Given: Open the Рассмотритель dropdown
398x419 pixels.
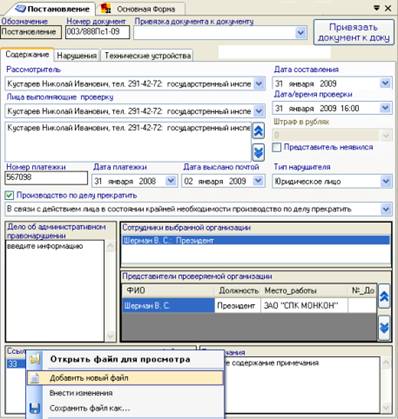Looking at the screenshot, I should click(259, 84).
